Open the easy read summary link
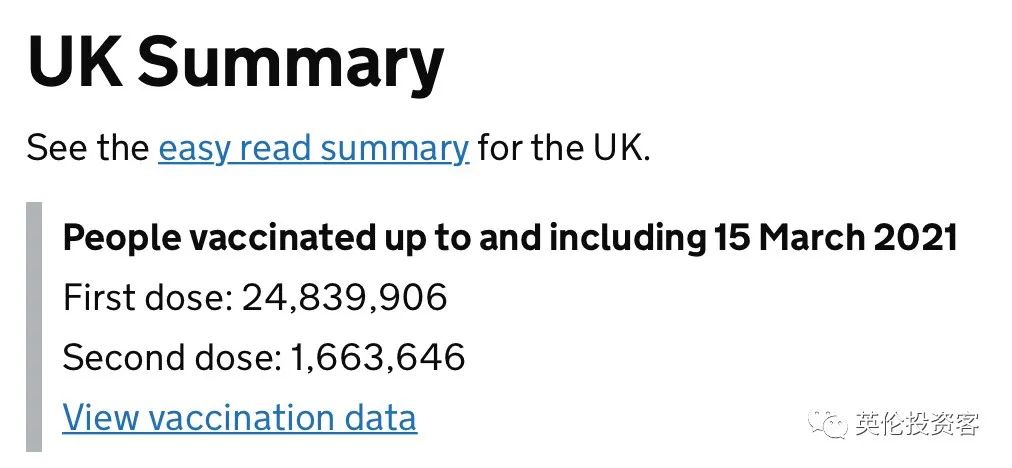The width and height of the screenshot is (1012, 468). click(x=313, y=149)
